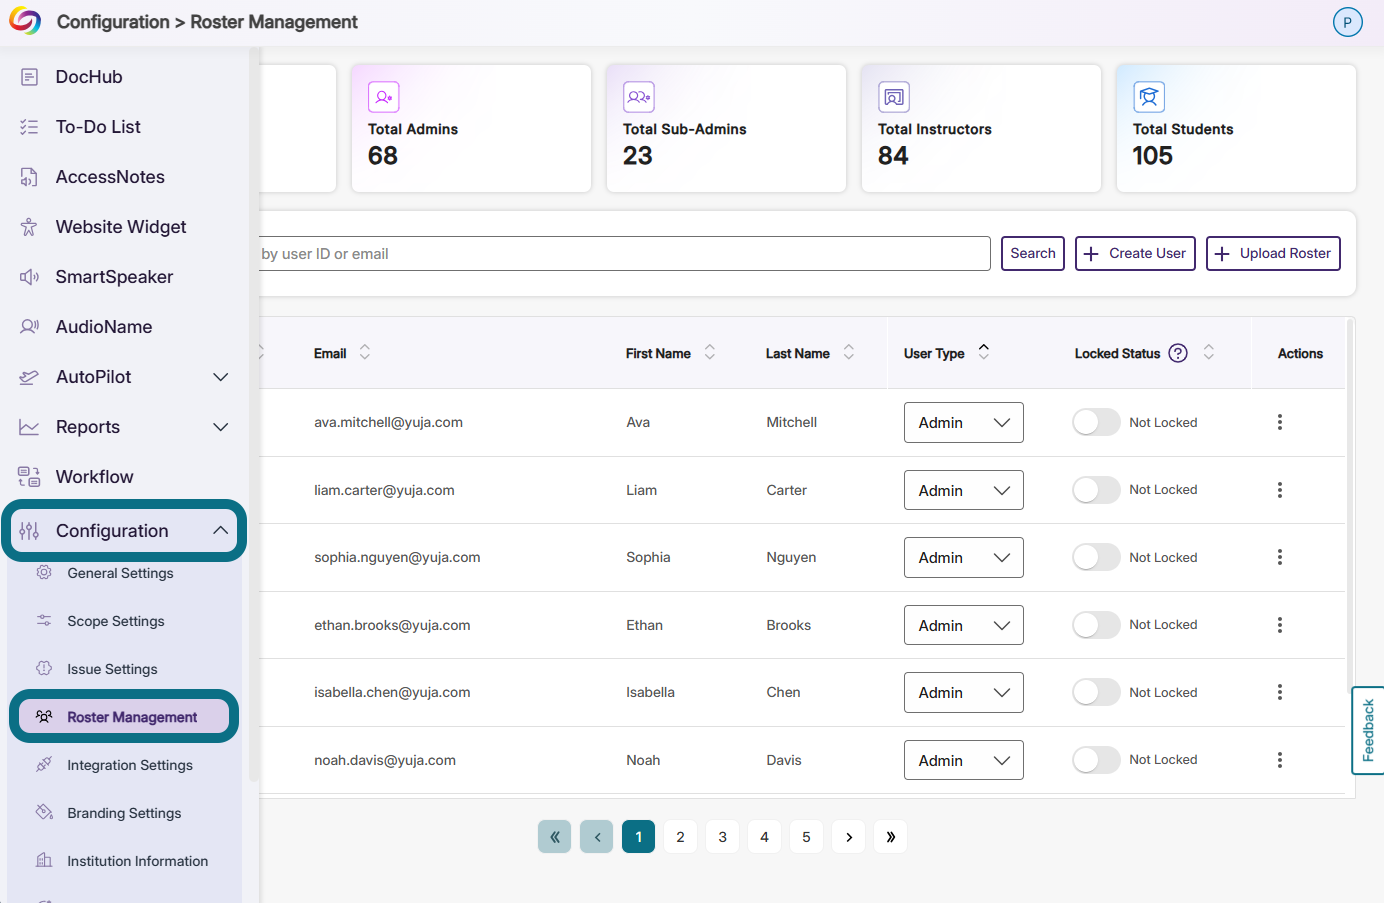Open the Feedback side tab

click(x=1368, y=730)
